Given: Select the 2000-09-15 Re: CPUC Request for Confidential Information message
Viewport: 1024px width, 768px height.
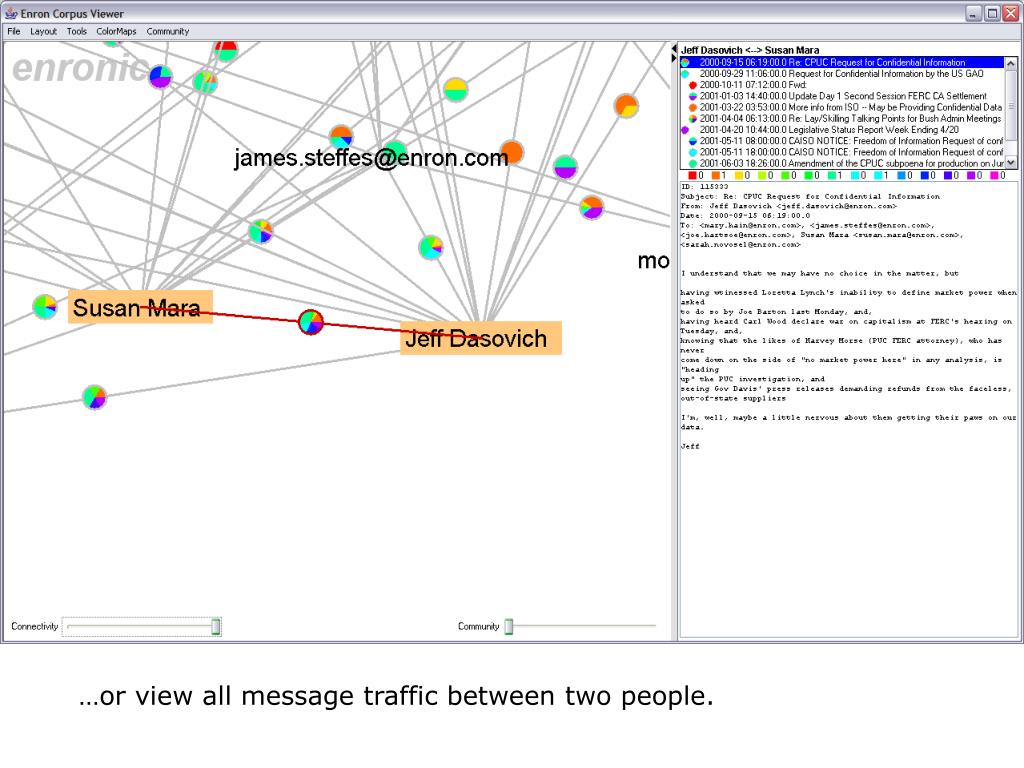Looking at the screenshot, I should click(x=842, y=63).
